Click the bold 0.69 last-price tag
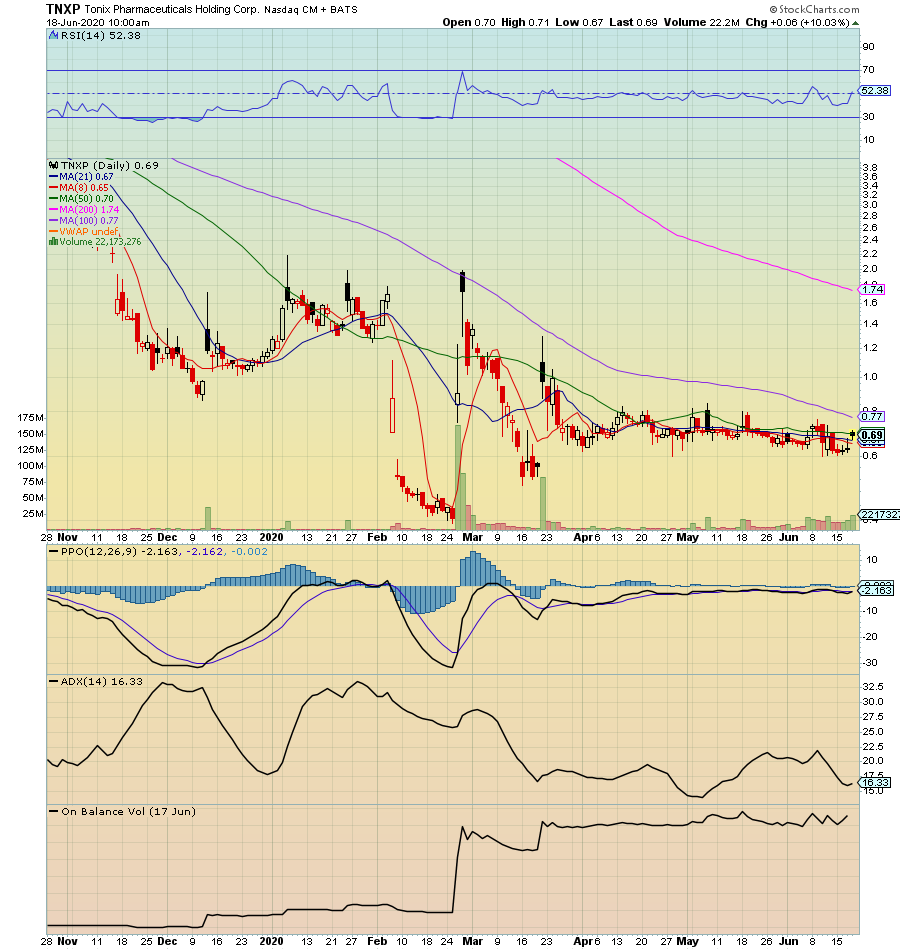 [x=872, y=435]
